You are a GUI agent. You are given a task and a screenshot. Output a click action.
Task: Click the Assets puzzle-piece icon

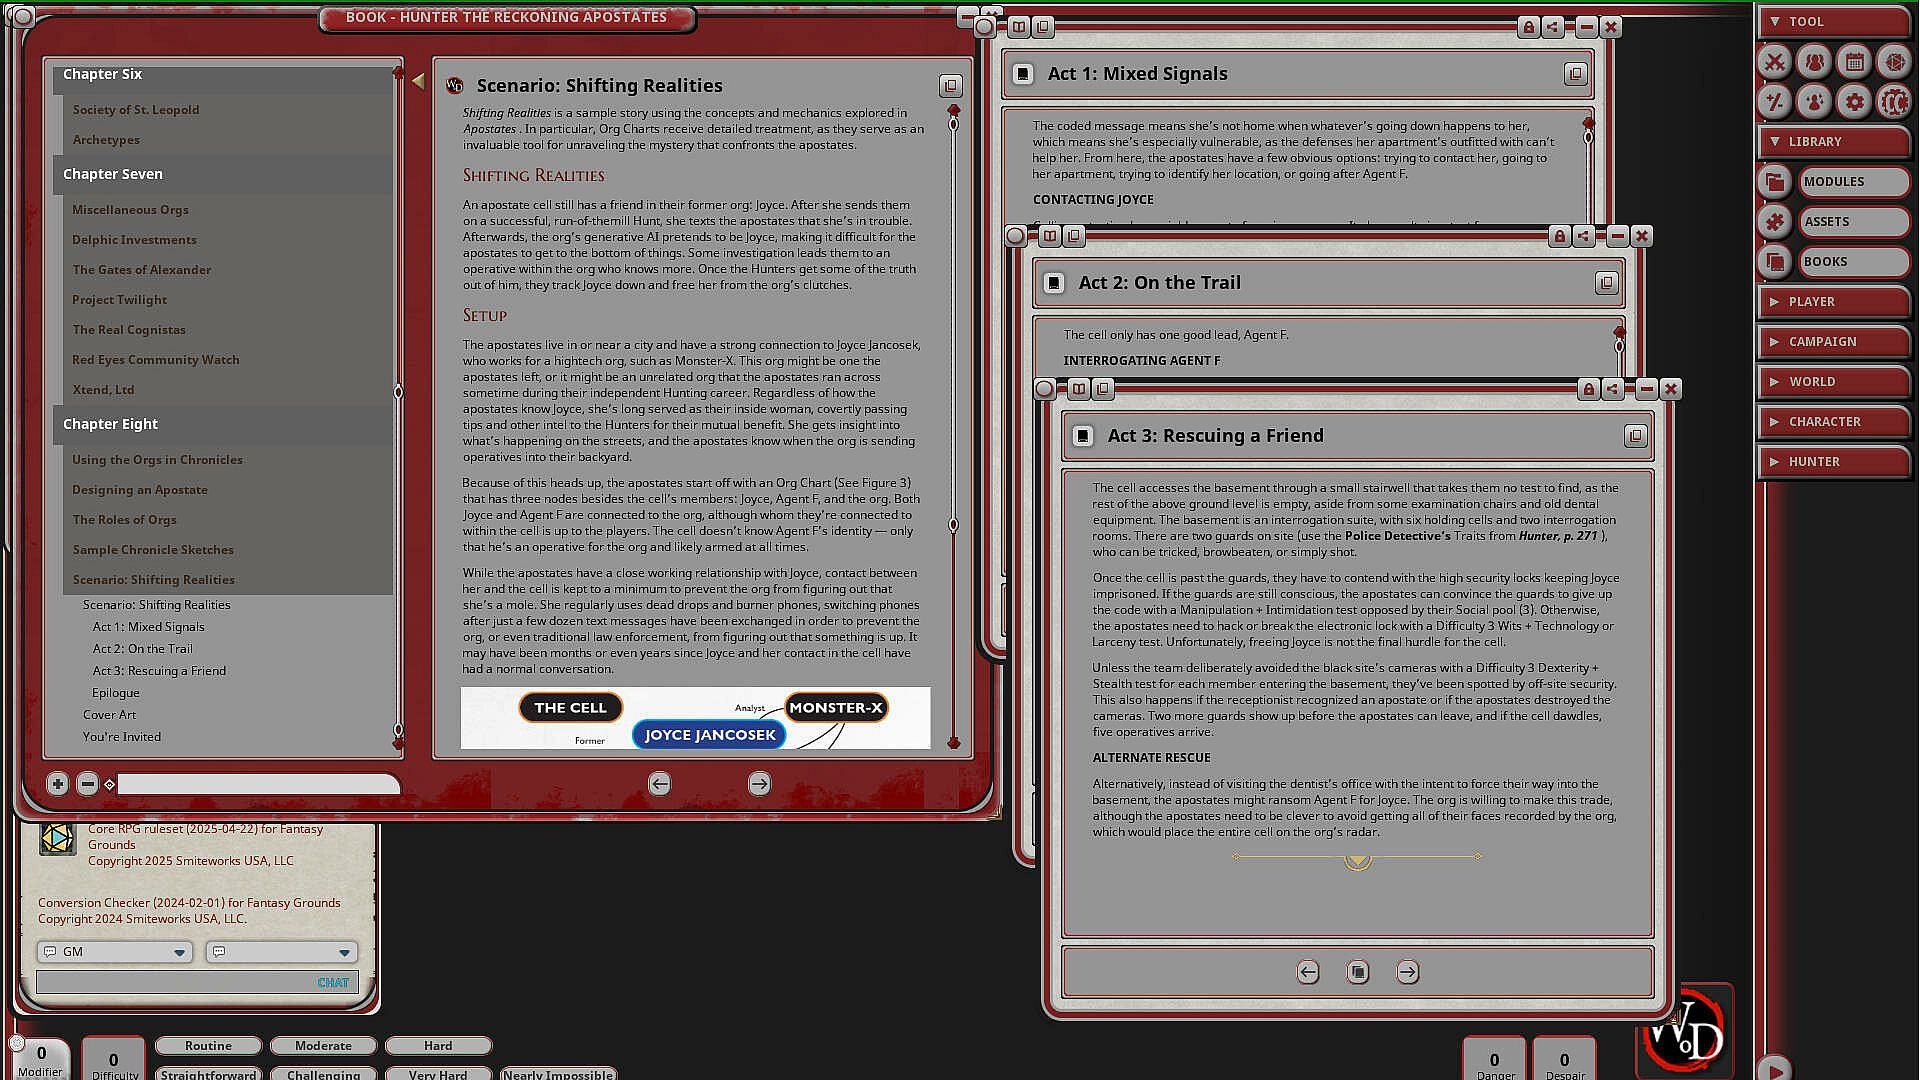pos(1774,222)
